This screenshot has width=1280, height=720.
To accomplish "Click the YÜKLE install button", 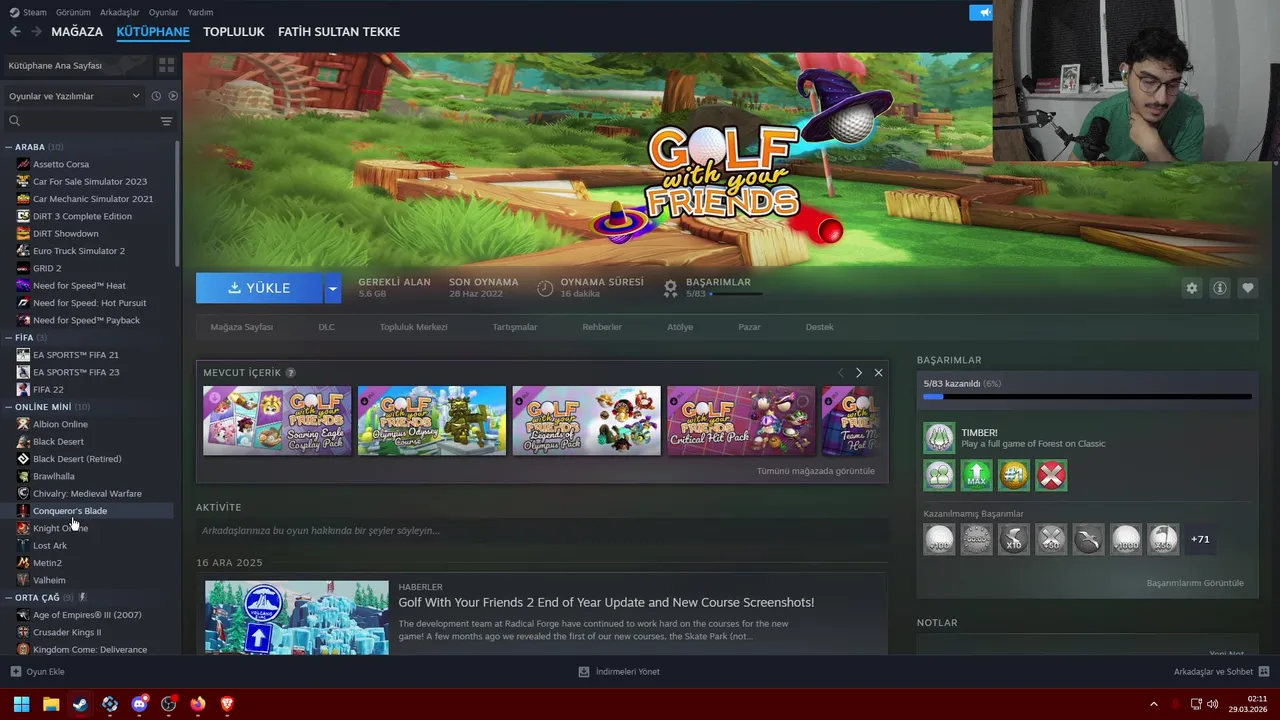I will click(259, 288).
